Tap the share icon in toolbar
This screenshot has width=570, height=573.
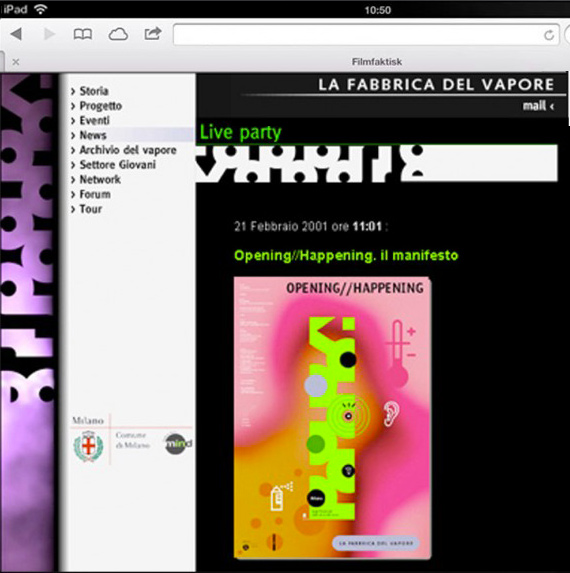pos(153,34)
